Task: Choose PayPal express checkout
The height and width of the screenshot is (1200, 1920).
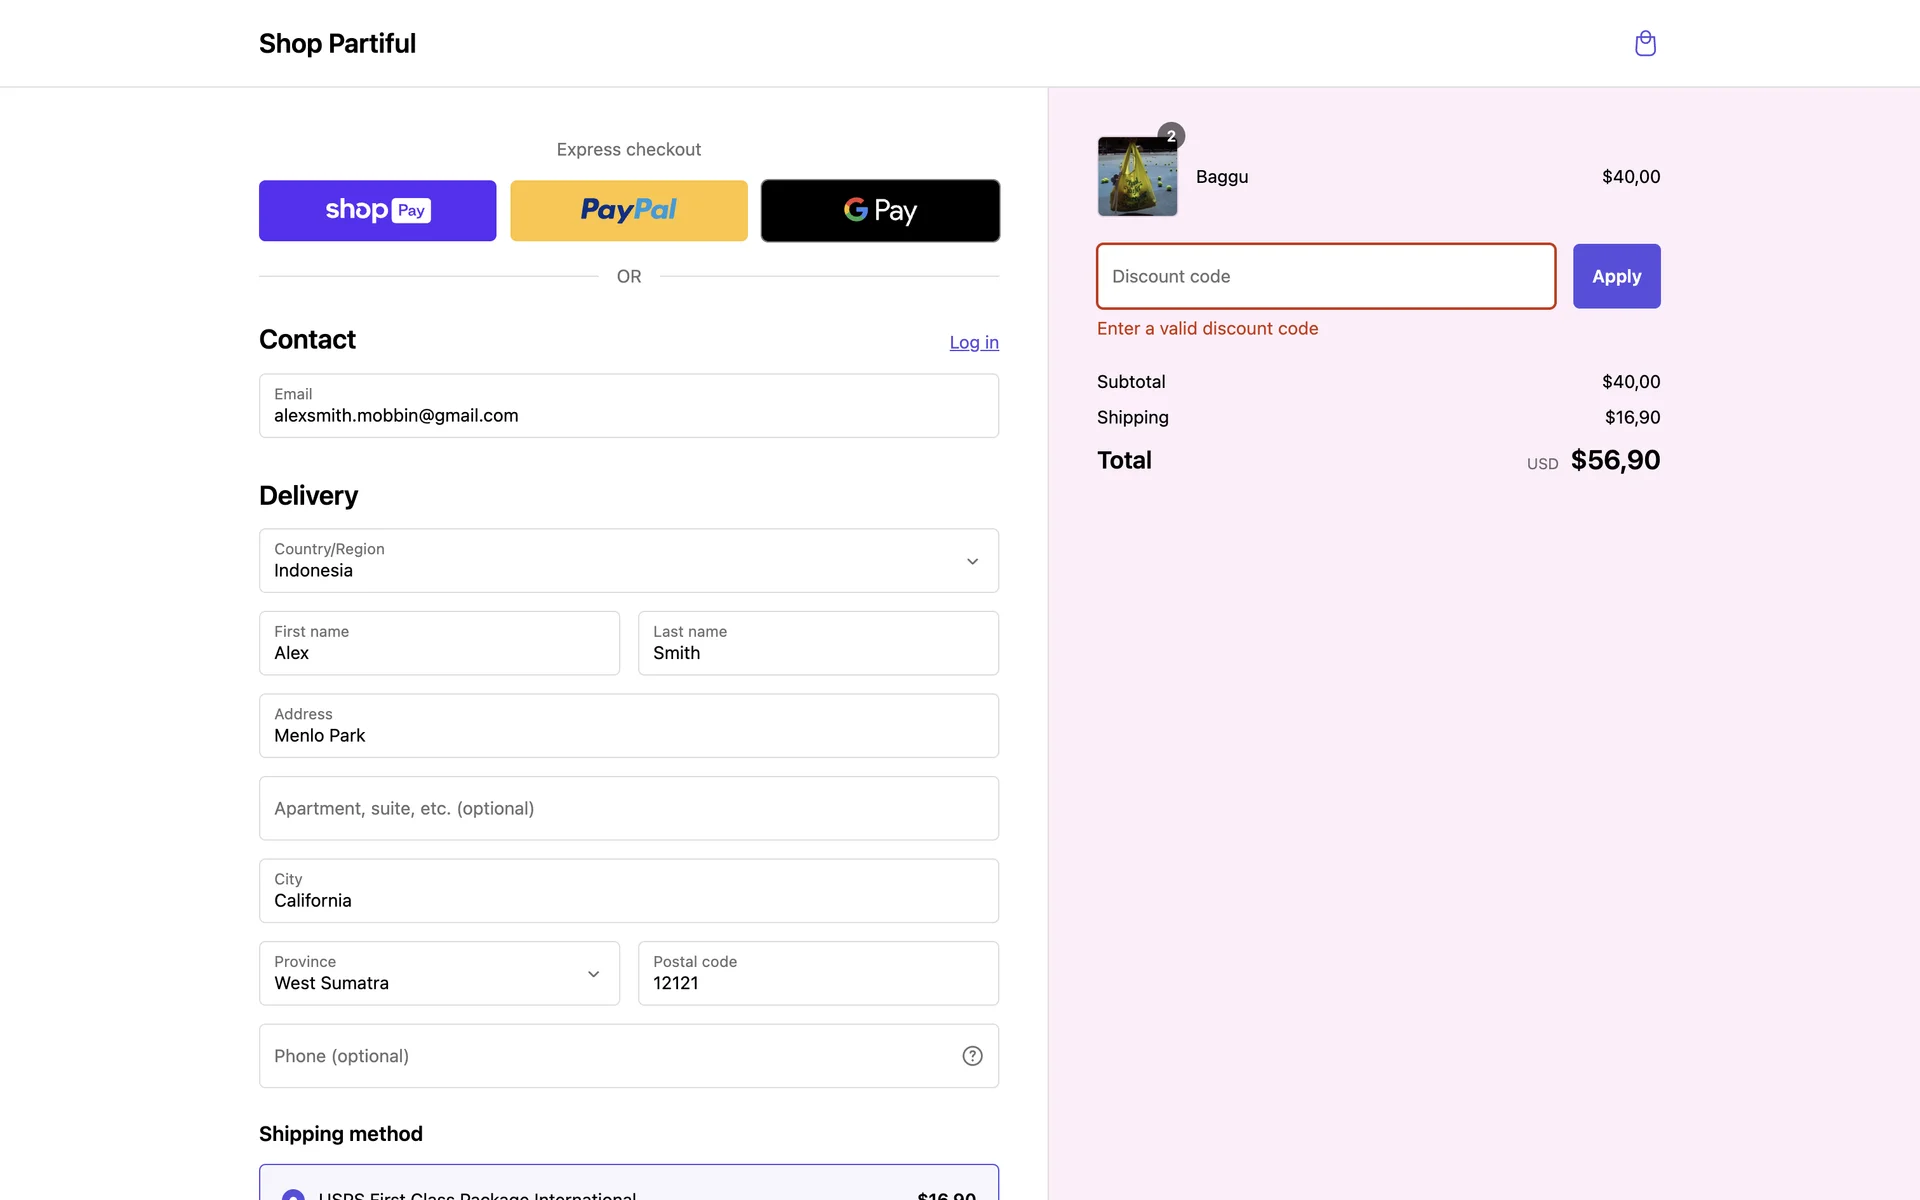Action: [x=628, y=210]
